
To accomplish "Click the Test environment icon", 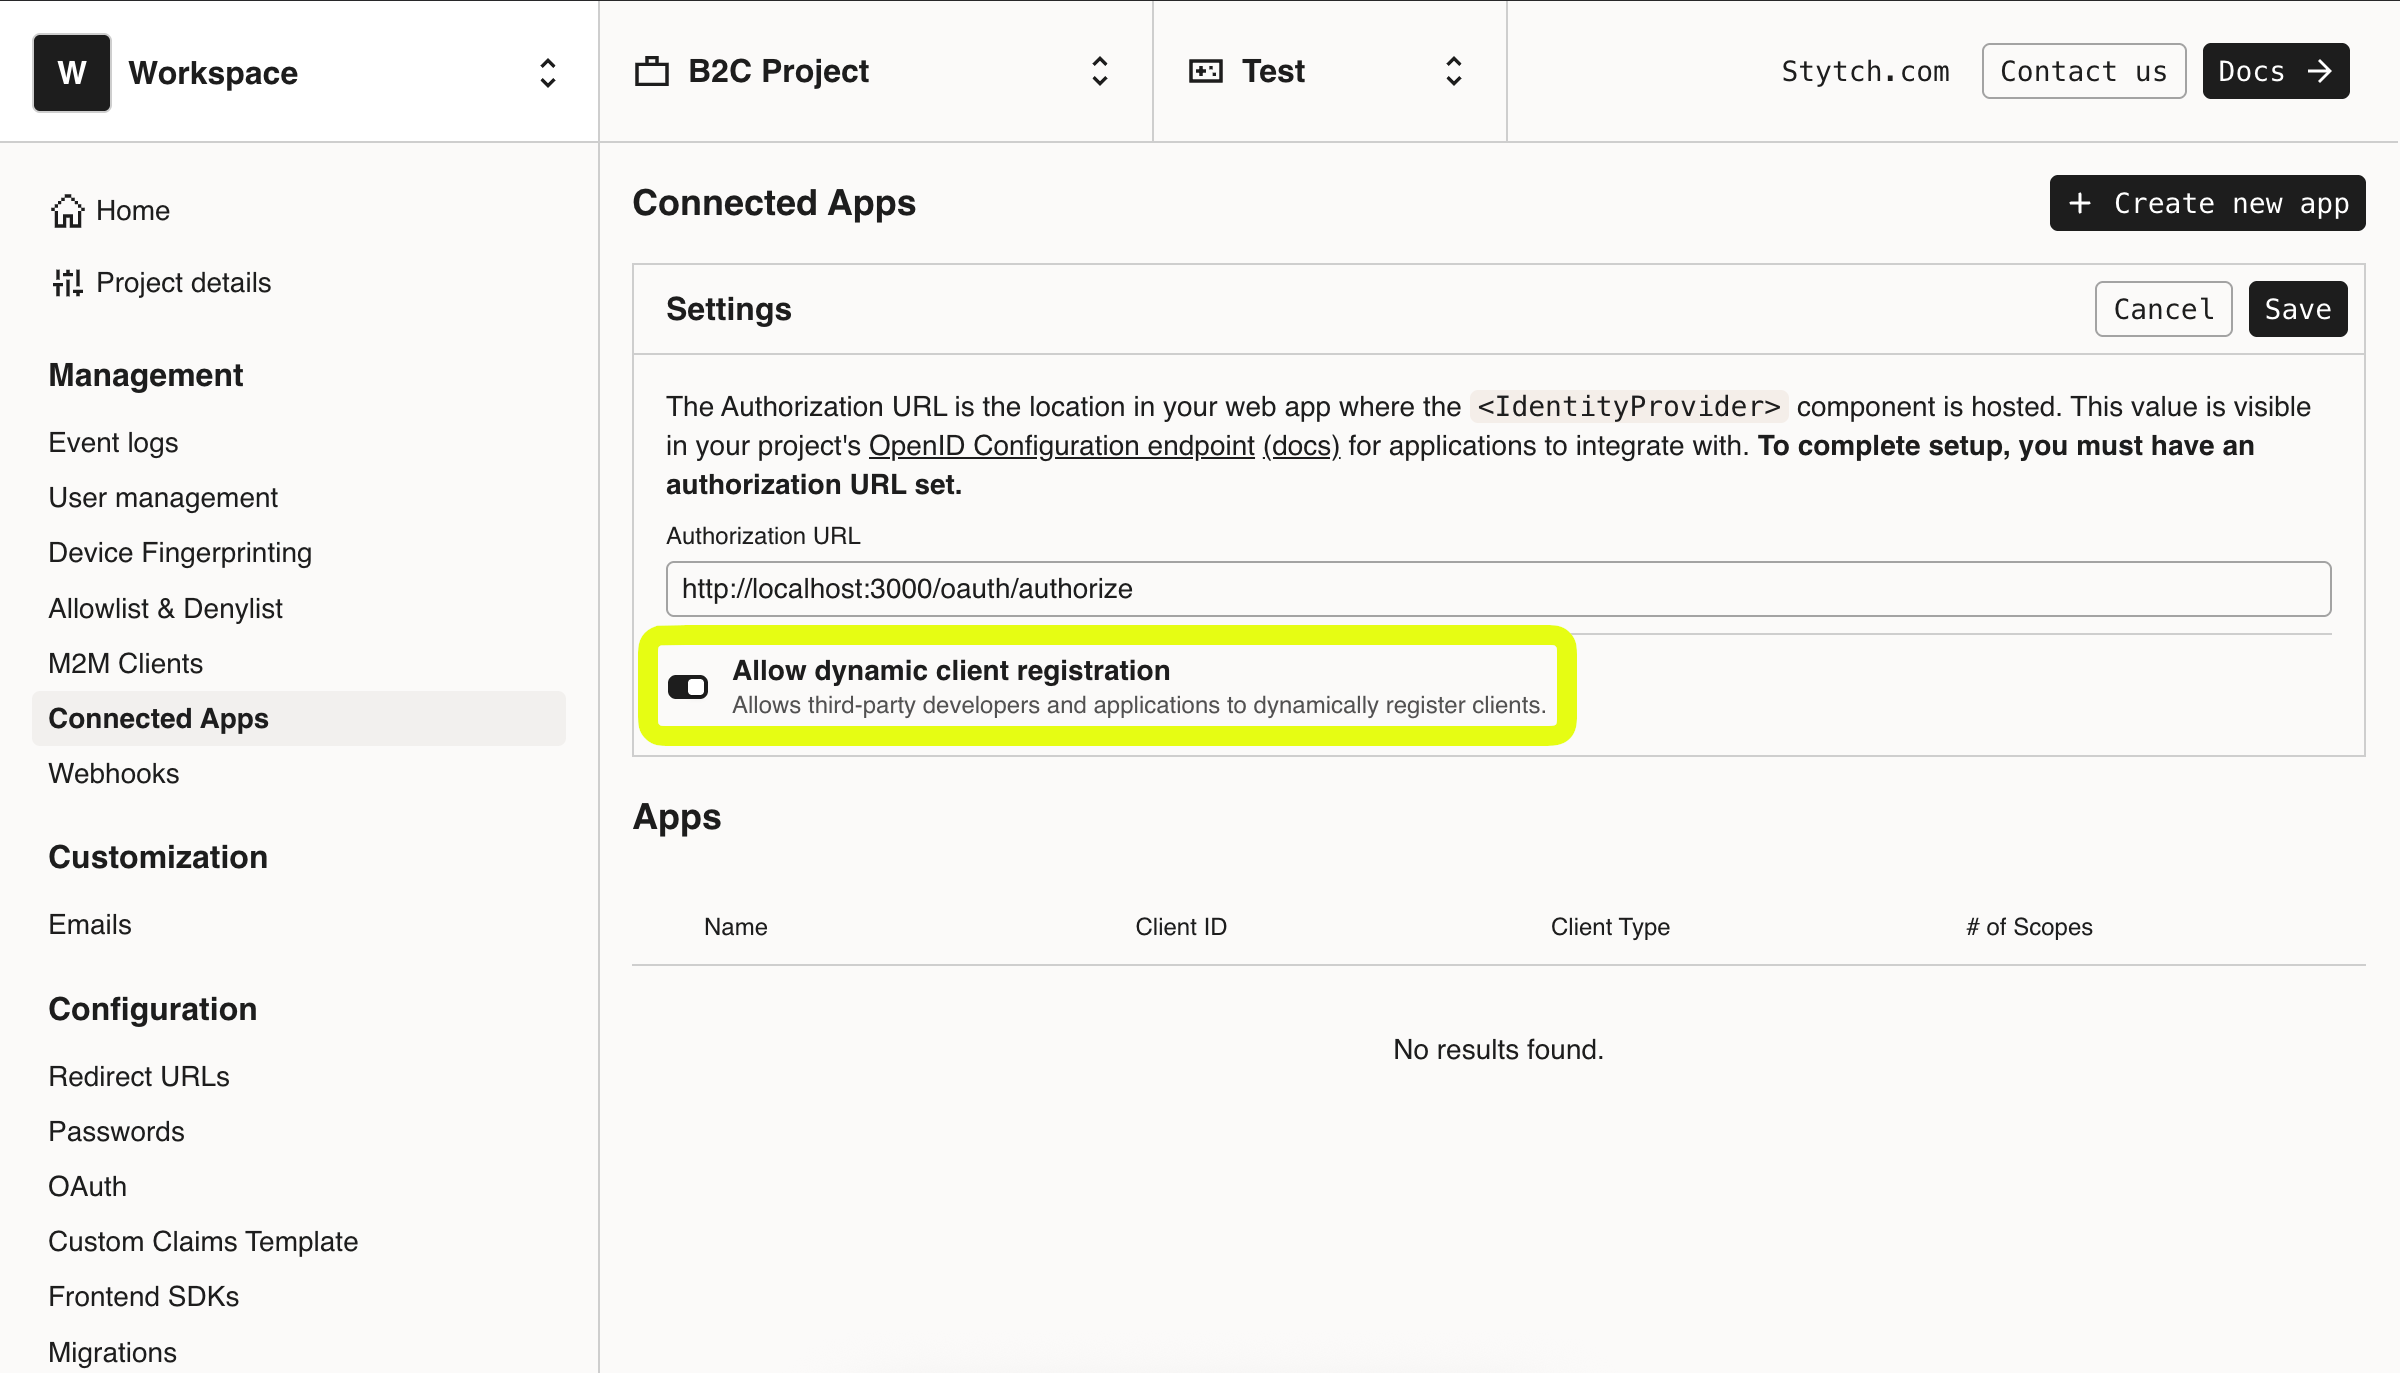I will pyautogui.click(x=1205, y=71).
